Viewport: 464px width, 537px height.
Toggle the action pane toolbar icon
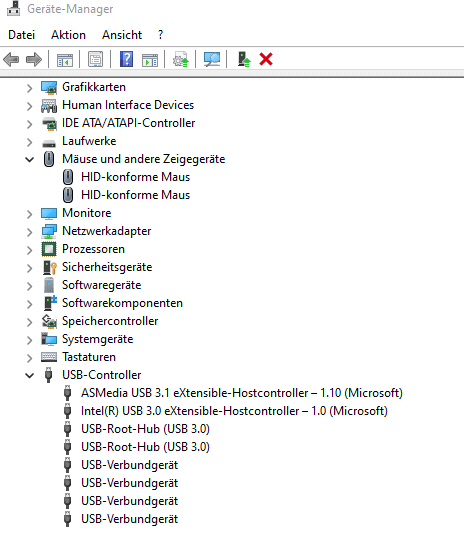point(150,60)
